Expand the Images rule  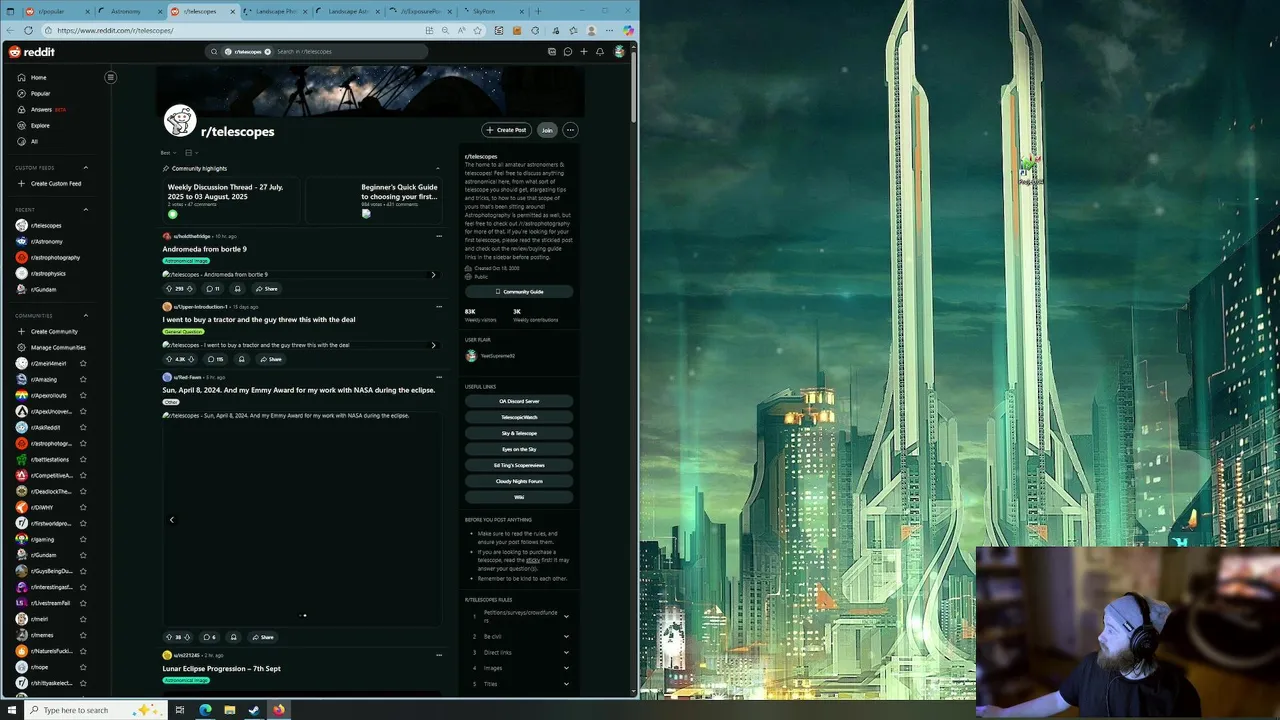point(566,668)
